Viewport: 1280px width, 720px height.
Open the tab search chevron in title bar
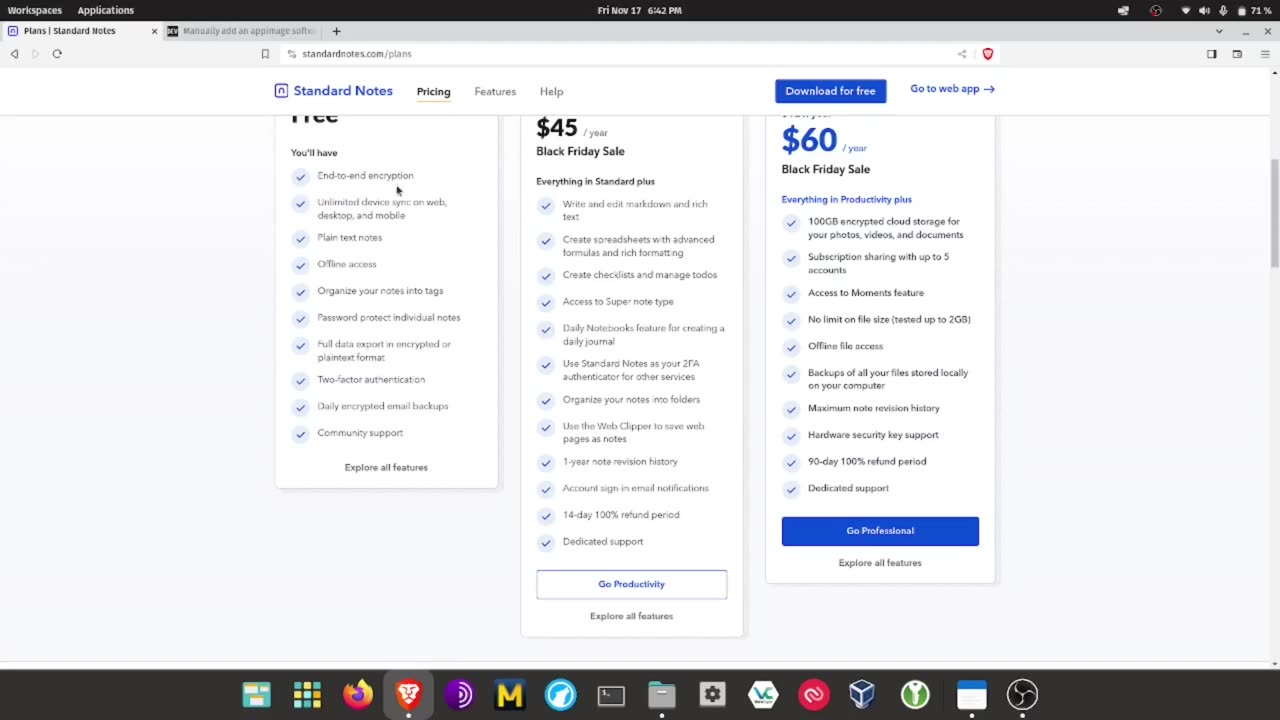pyautogui.click(x=1219, y=31)
